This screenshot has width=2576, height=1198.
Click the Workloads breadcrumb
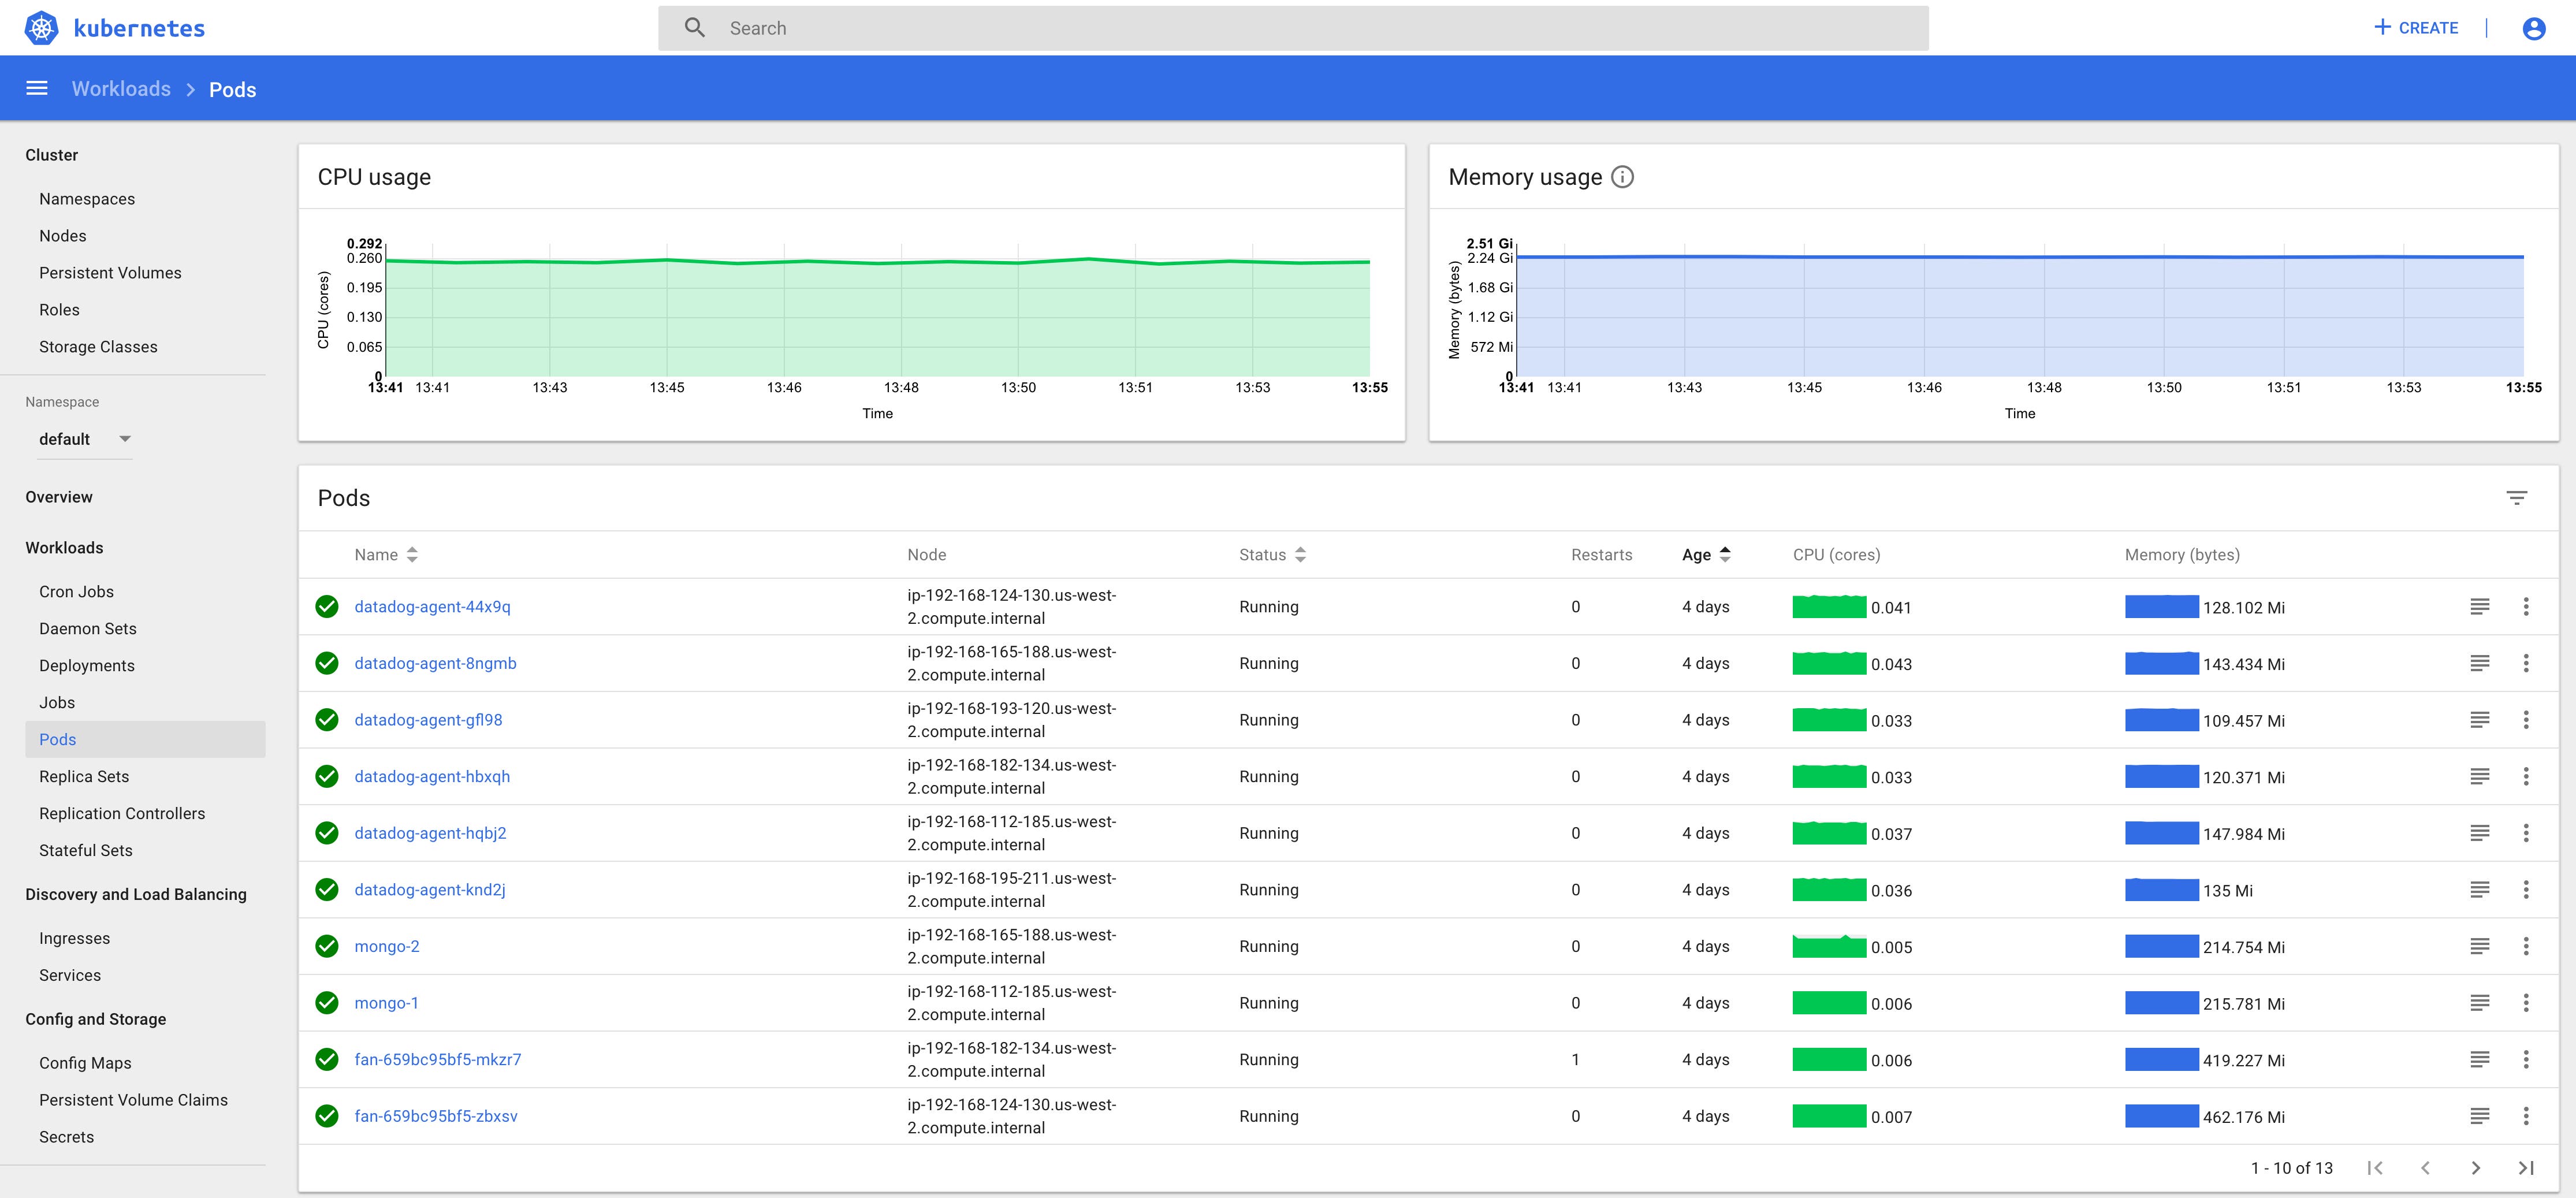coord(121,88)
